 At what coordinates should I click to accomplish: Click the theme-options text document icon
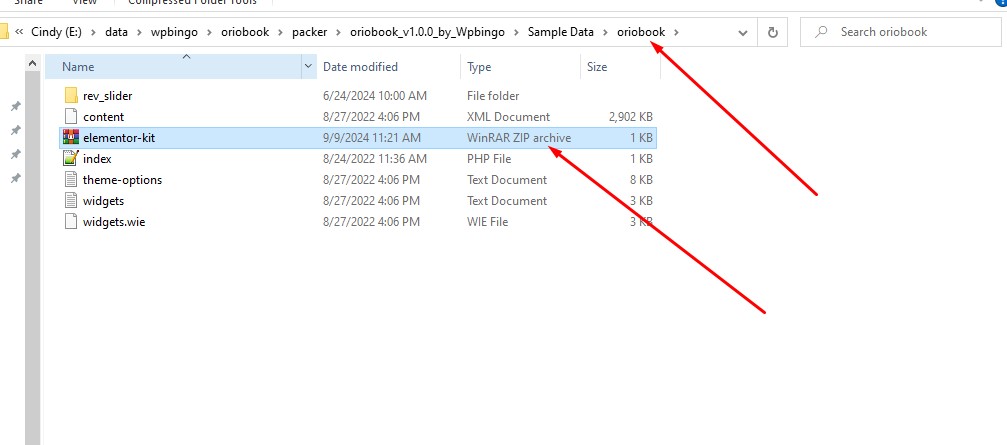(70, 180)
